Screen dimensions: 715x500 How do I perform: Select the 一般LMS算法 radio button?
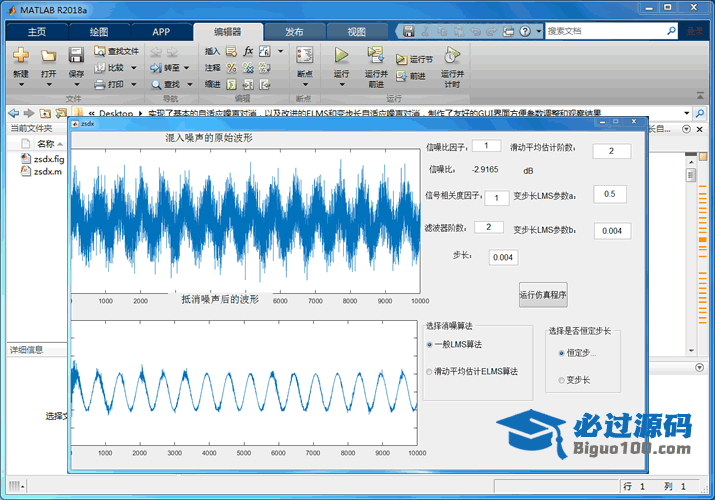coord(430,344)
